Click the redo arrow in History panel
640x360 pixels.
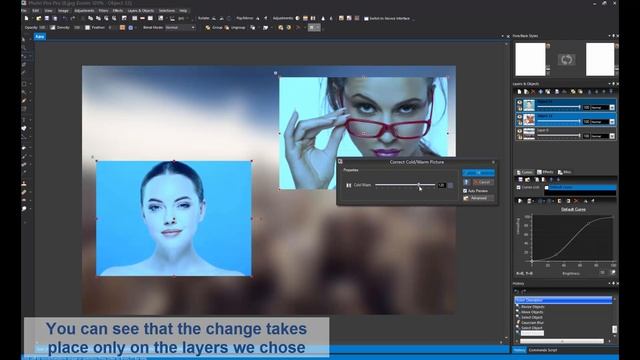click(524, 291)
